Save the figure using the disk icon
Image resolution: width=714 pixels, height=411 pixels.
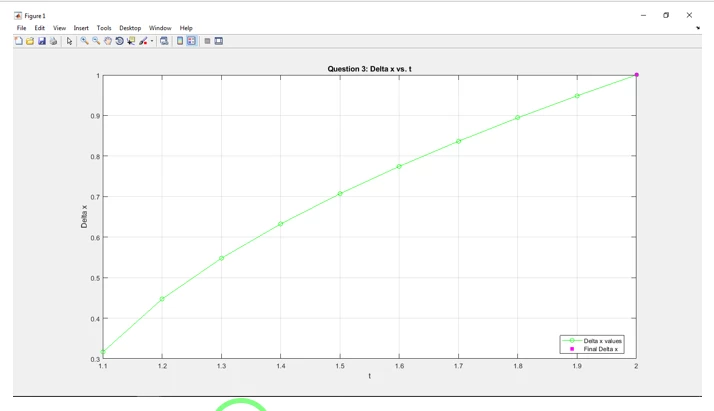(x=42, y=41)
